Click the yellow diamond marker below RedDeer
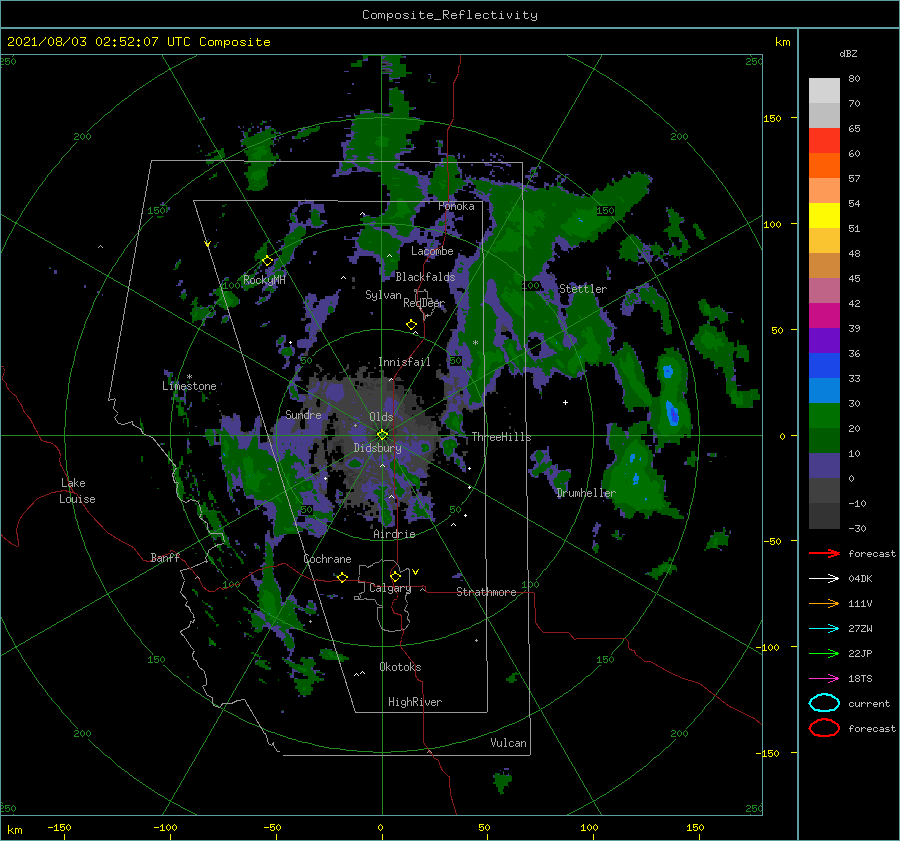 click(411, 324)
